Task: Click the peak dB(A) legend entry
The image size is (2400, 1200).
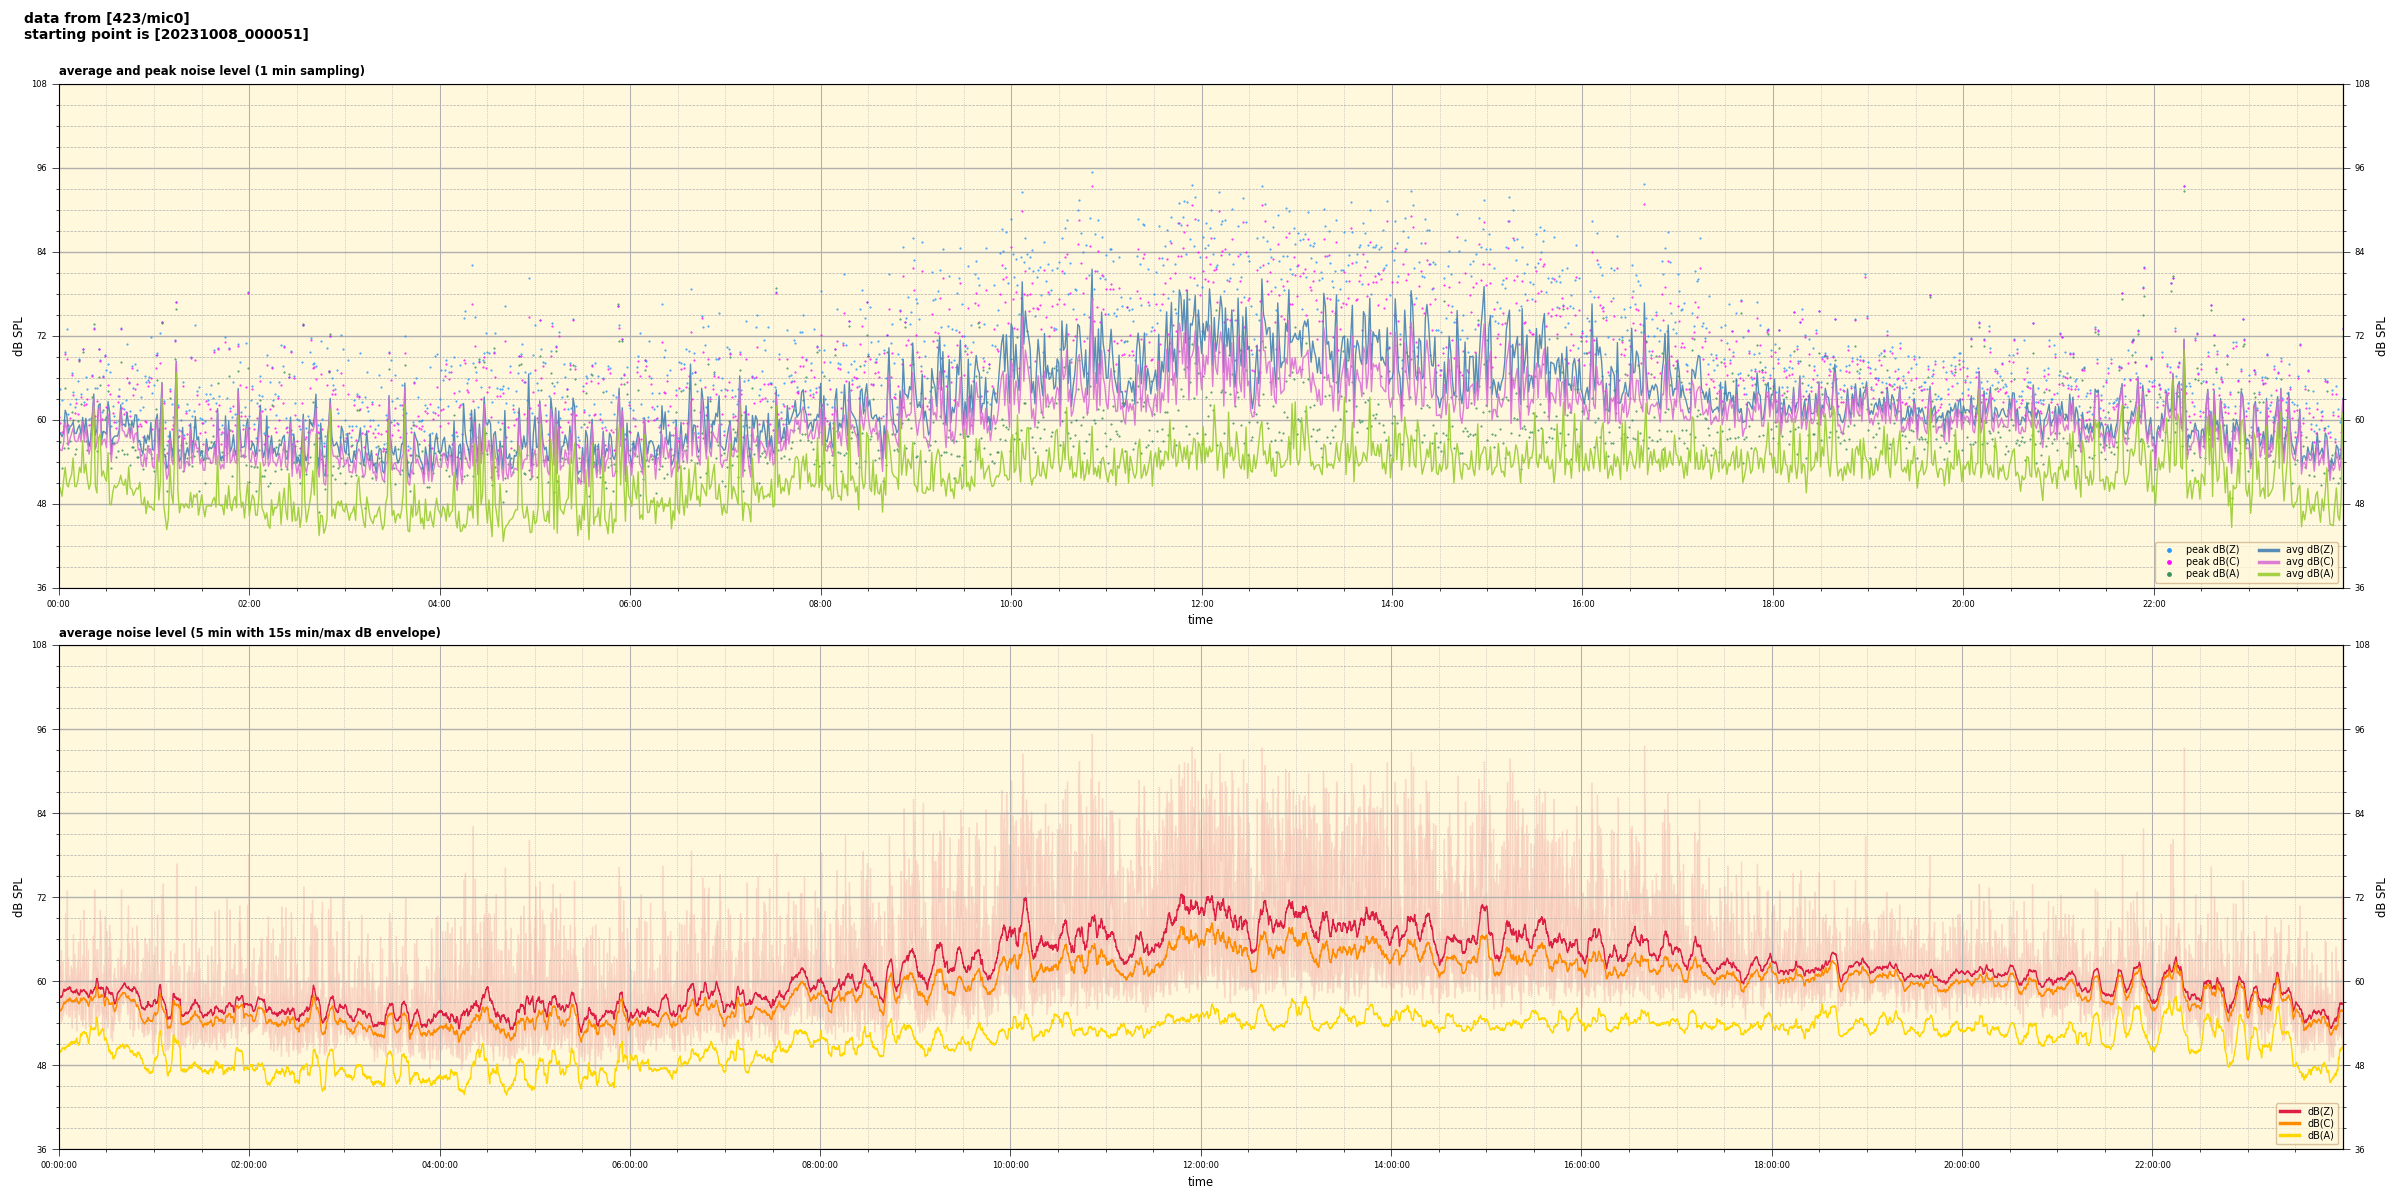Action: point(2212,574)
